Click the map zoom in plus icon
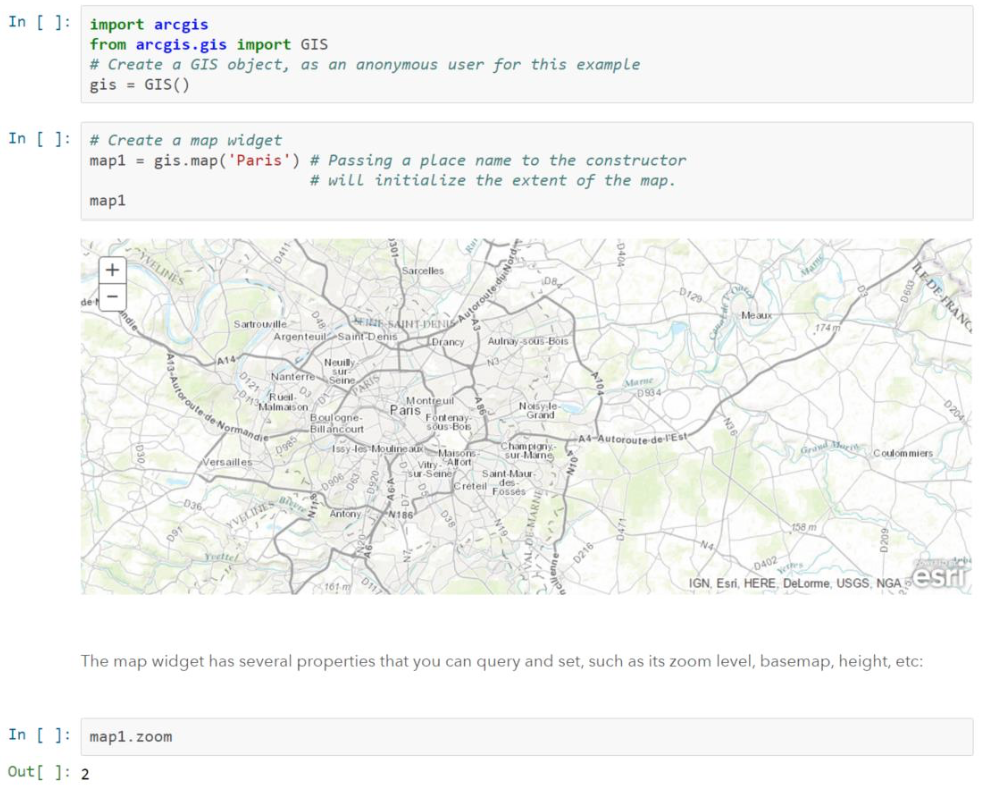Viewport: 1000px width, 808px height. click(x=112, y=269)
